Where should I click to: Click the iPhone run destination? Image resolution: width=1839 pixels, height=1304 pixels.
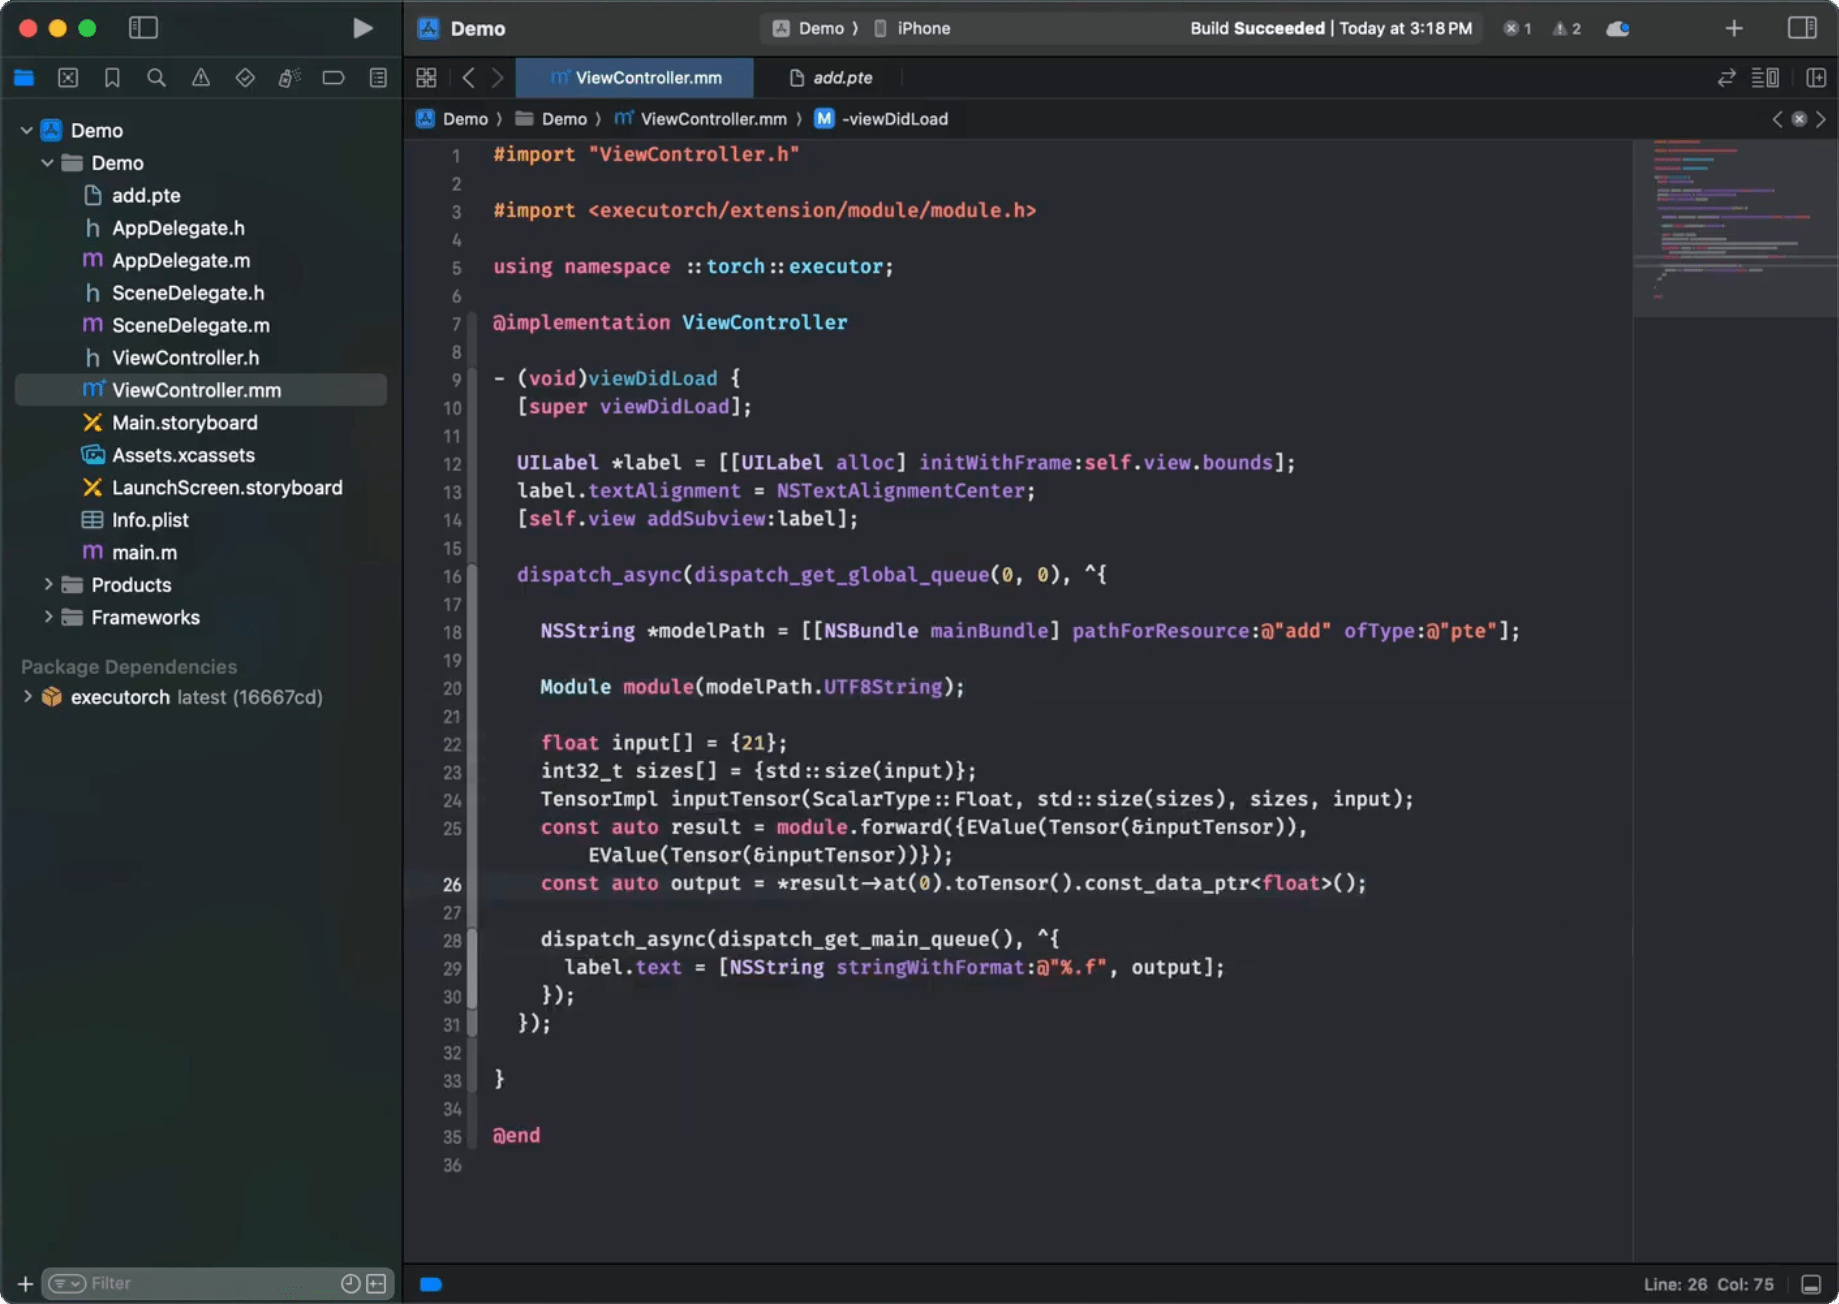(x=921, y=28)
